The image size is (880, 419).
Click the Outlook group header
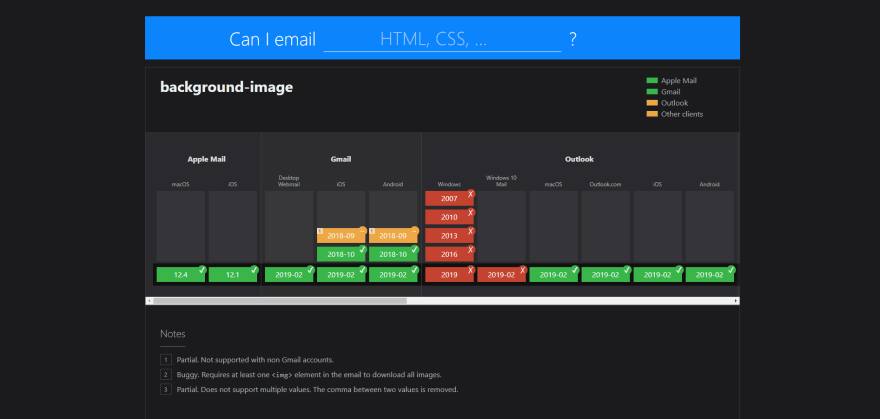[x=579, y=159]
